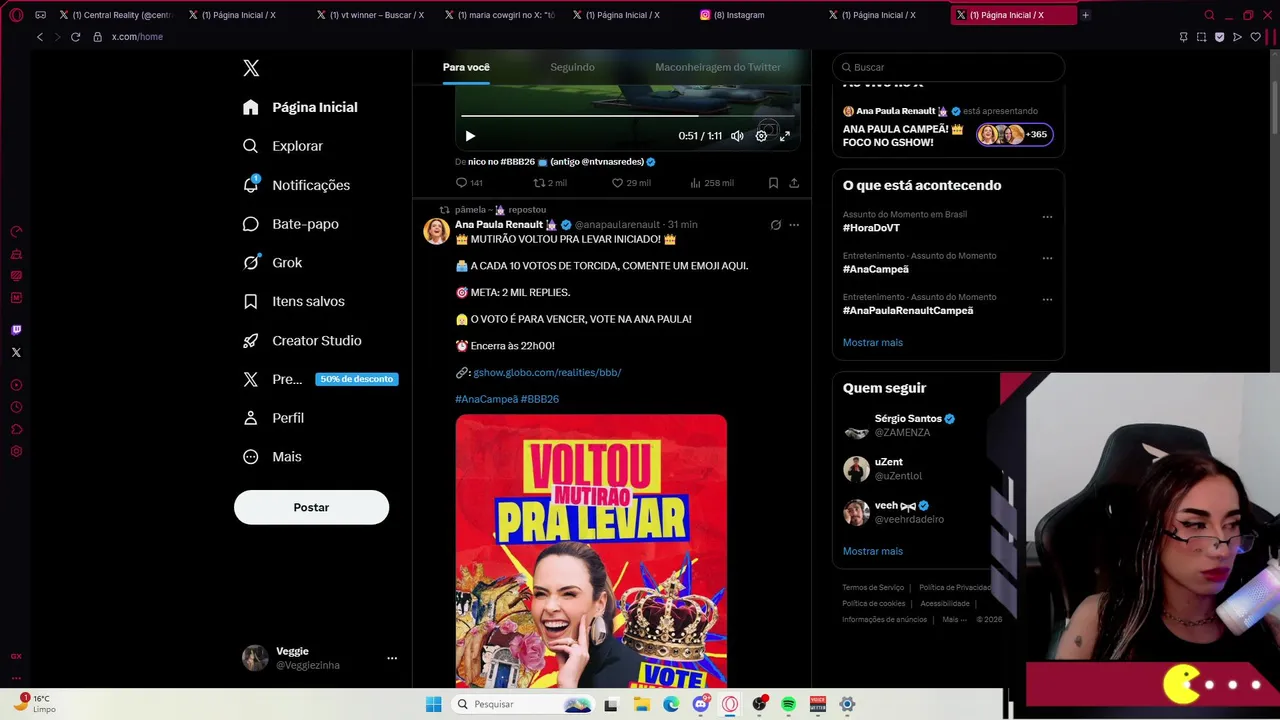Open more options for #AnaCampeã trend
This screenshot has height=720, width=1280.
1047,258
